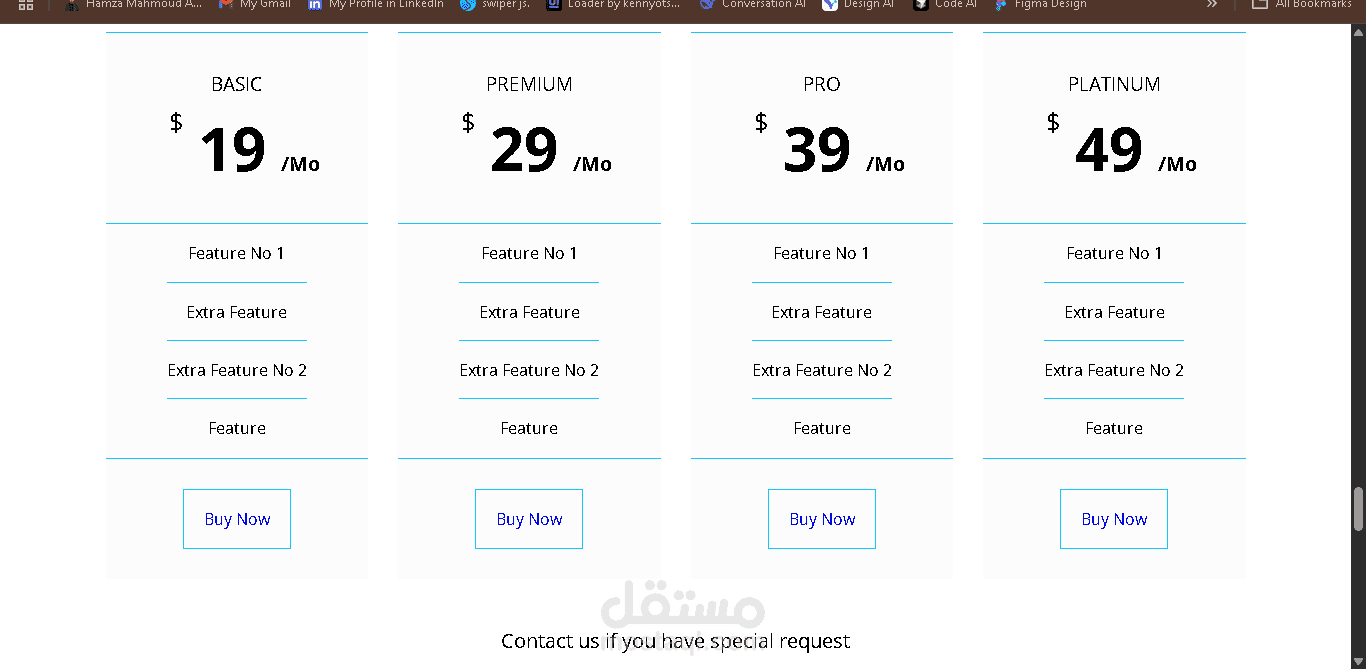Click Buy Now under the BASIC plan
This screenshot has height=669, width=1366.
237,519
